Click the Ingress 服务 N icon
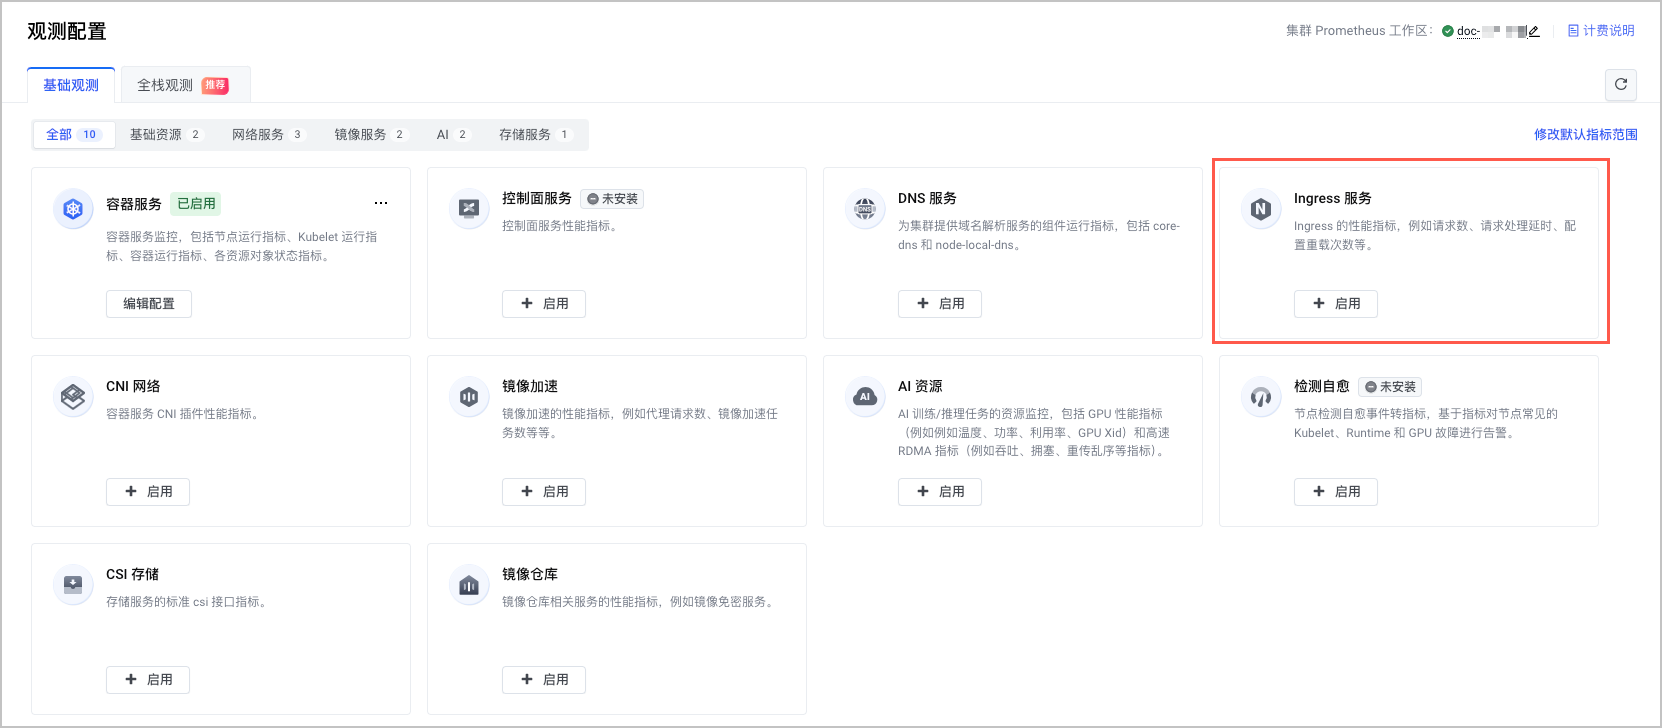Image resolution: width=1662 pixels, height=728 pixels. coord(1261,208)
